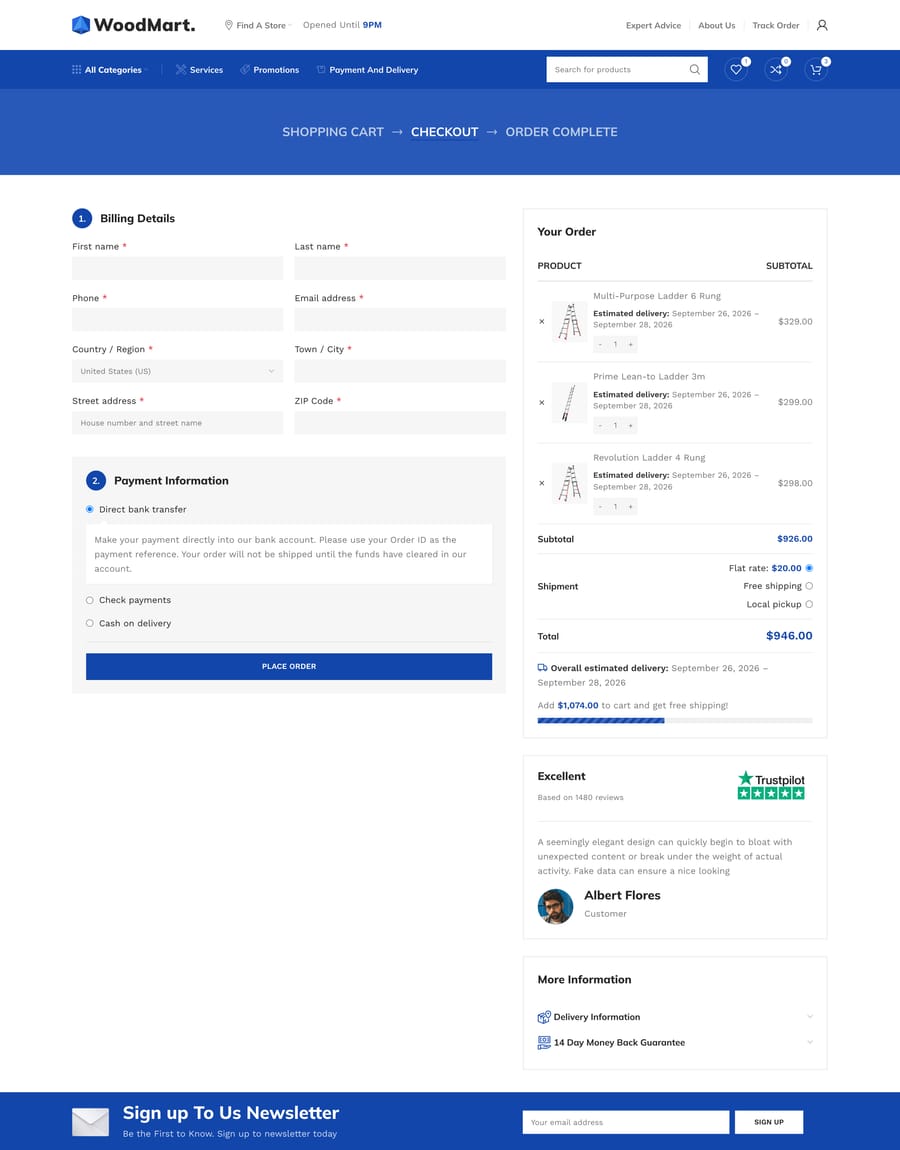900x1150 pixels.
Task: Remove Revolution Ladder 4 Rung from order
Action: coord(542,483)
